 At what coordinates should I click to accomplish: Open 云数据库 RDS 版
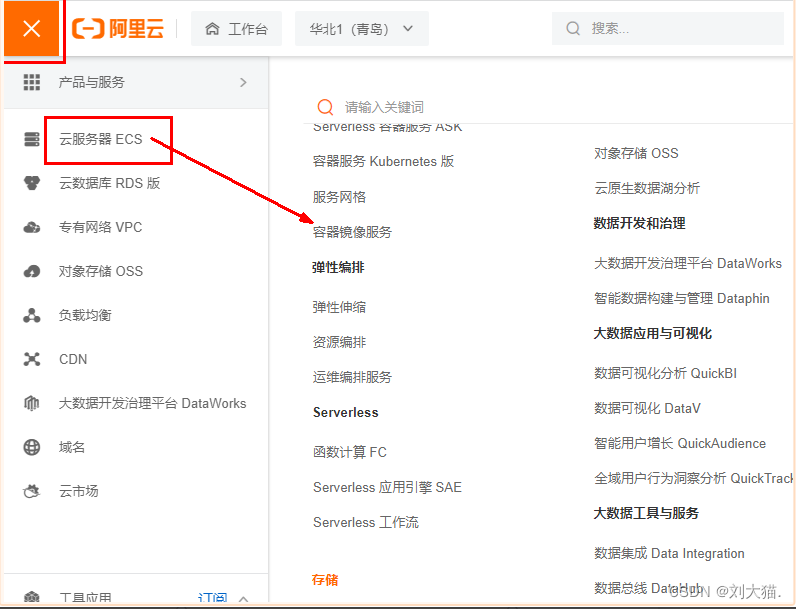[x=110, y=183]
